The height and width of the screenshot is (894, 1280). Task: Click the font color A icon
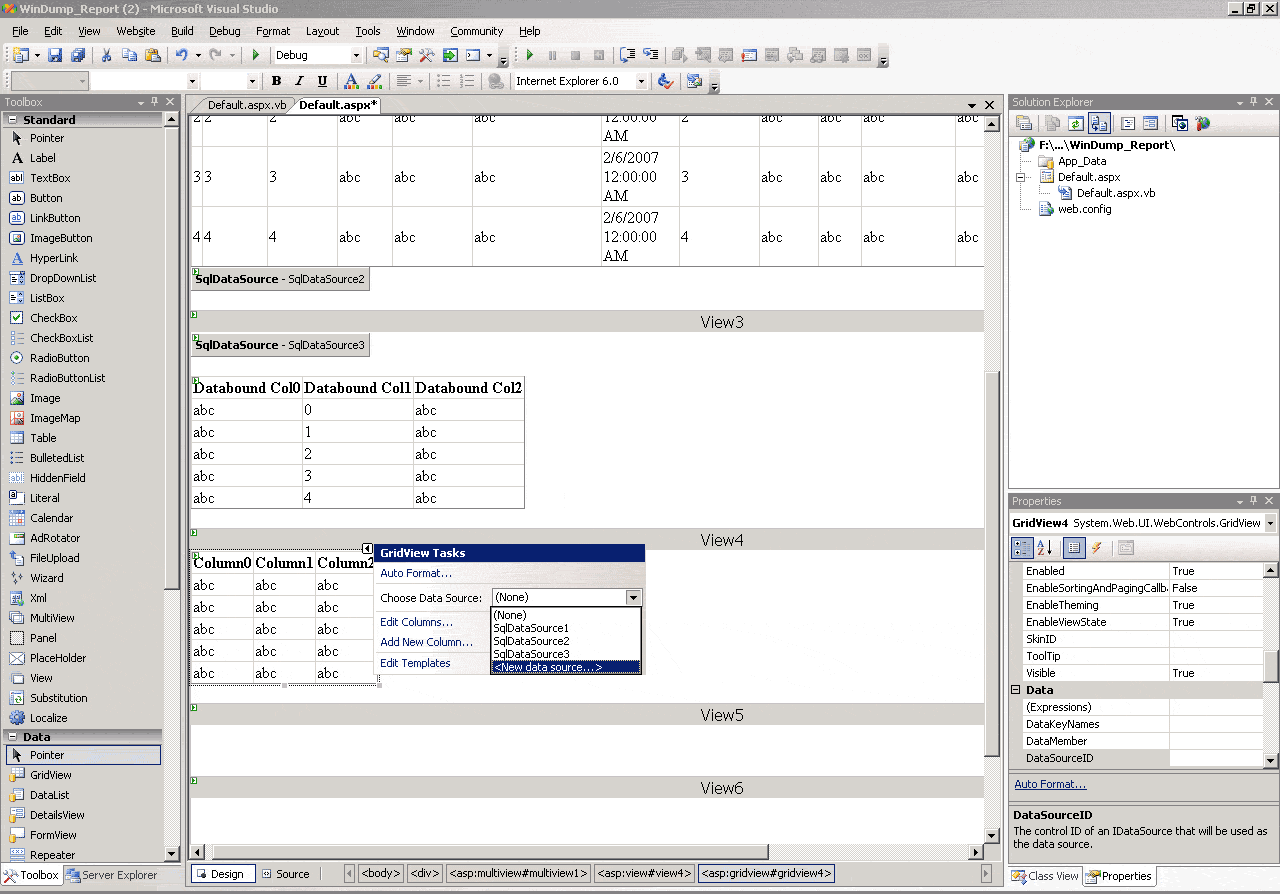(351, 82)
